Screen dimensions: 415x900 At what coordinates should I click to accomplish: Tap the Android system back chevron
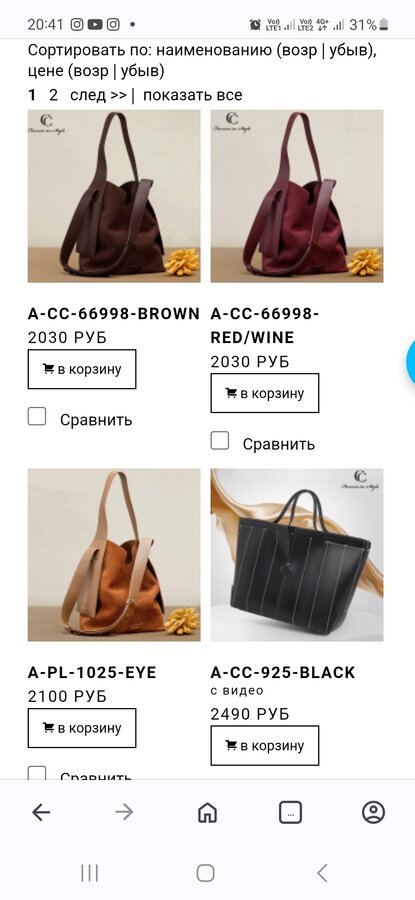(323, 873)
